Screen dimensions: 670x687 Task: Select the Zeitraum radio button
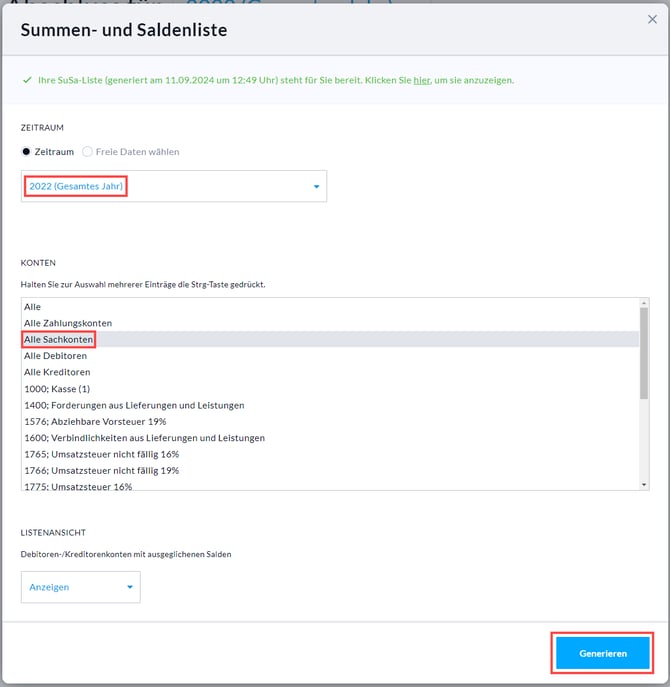coord(27,151)
